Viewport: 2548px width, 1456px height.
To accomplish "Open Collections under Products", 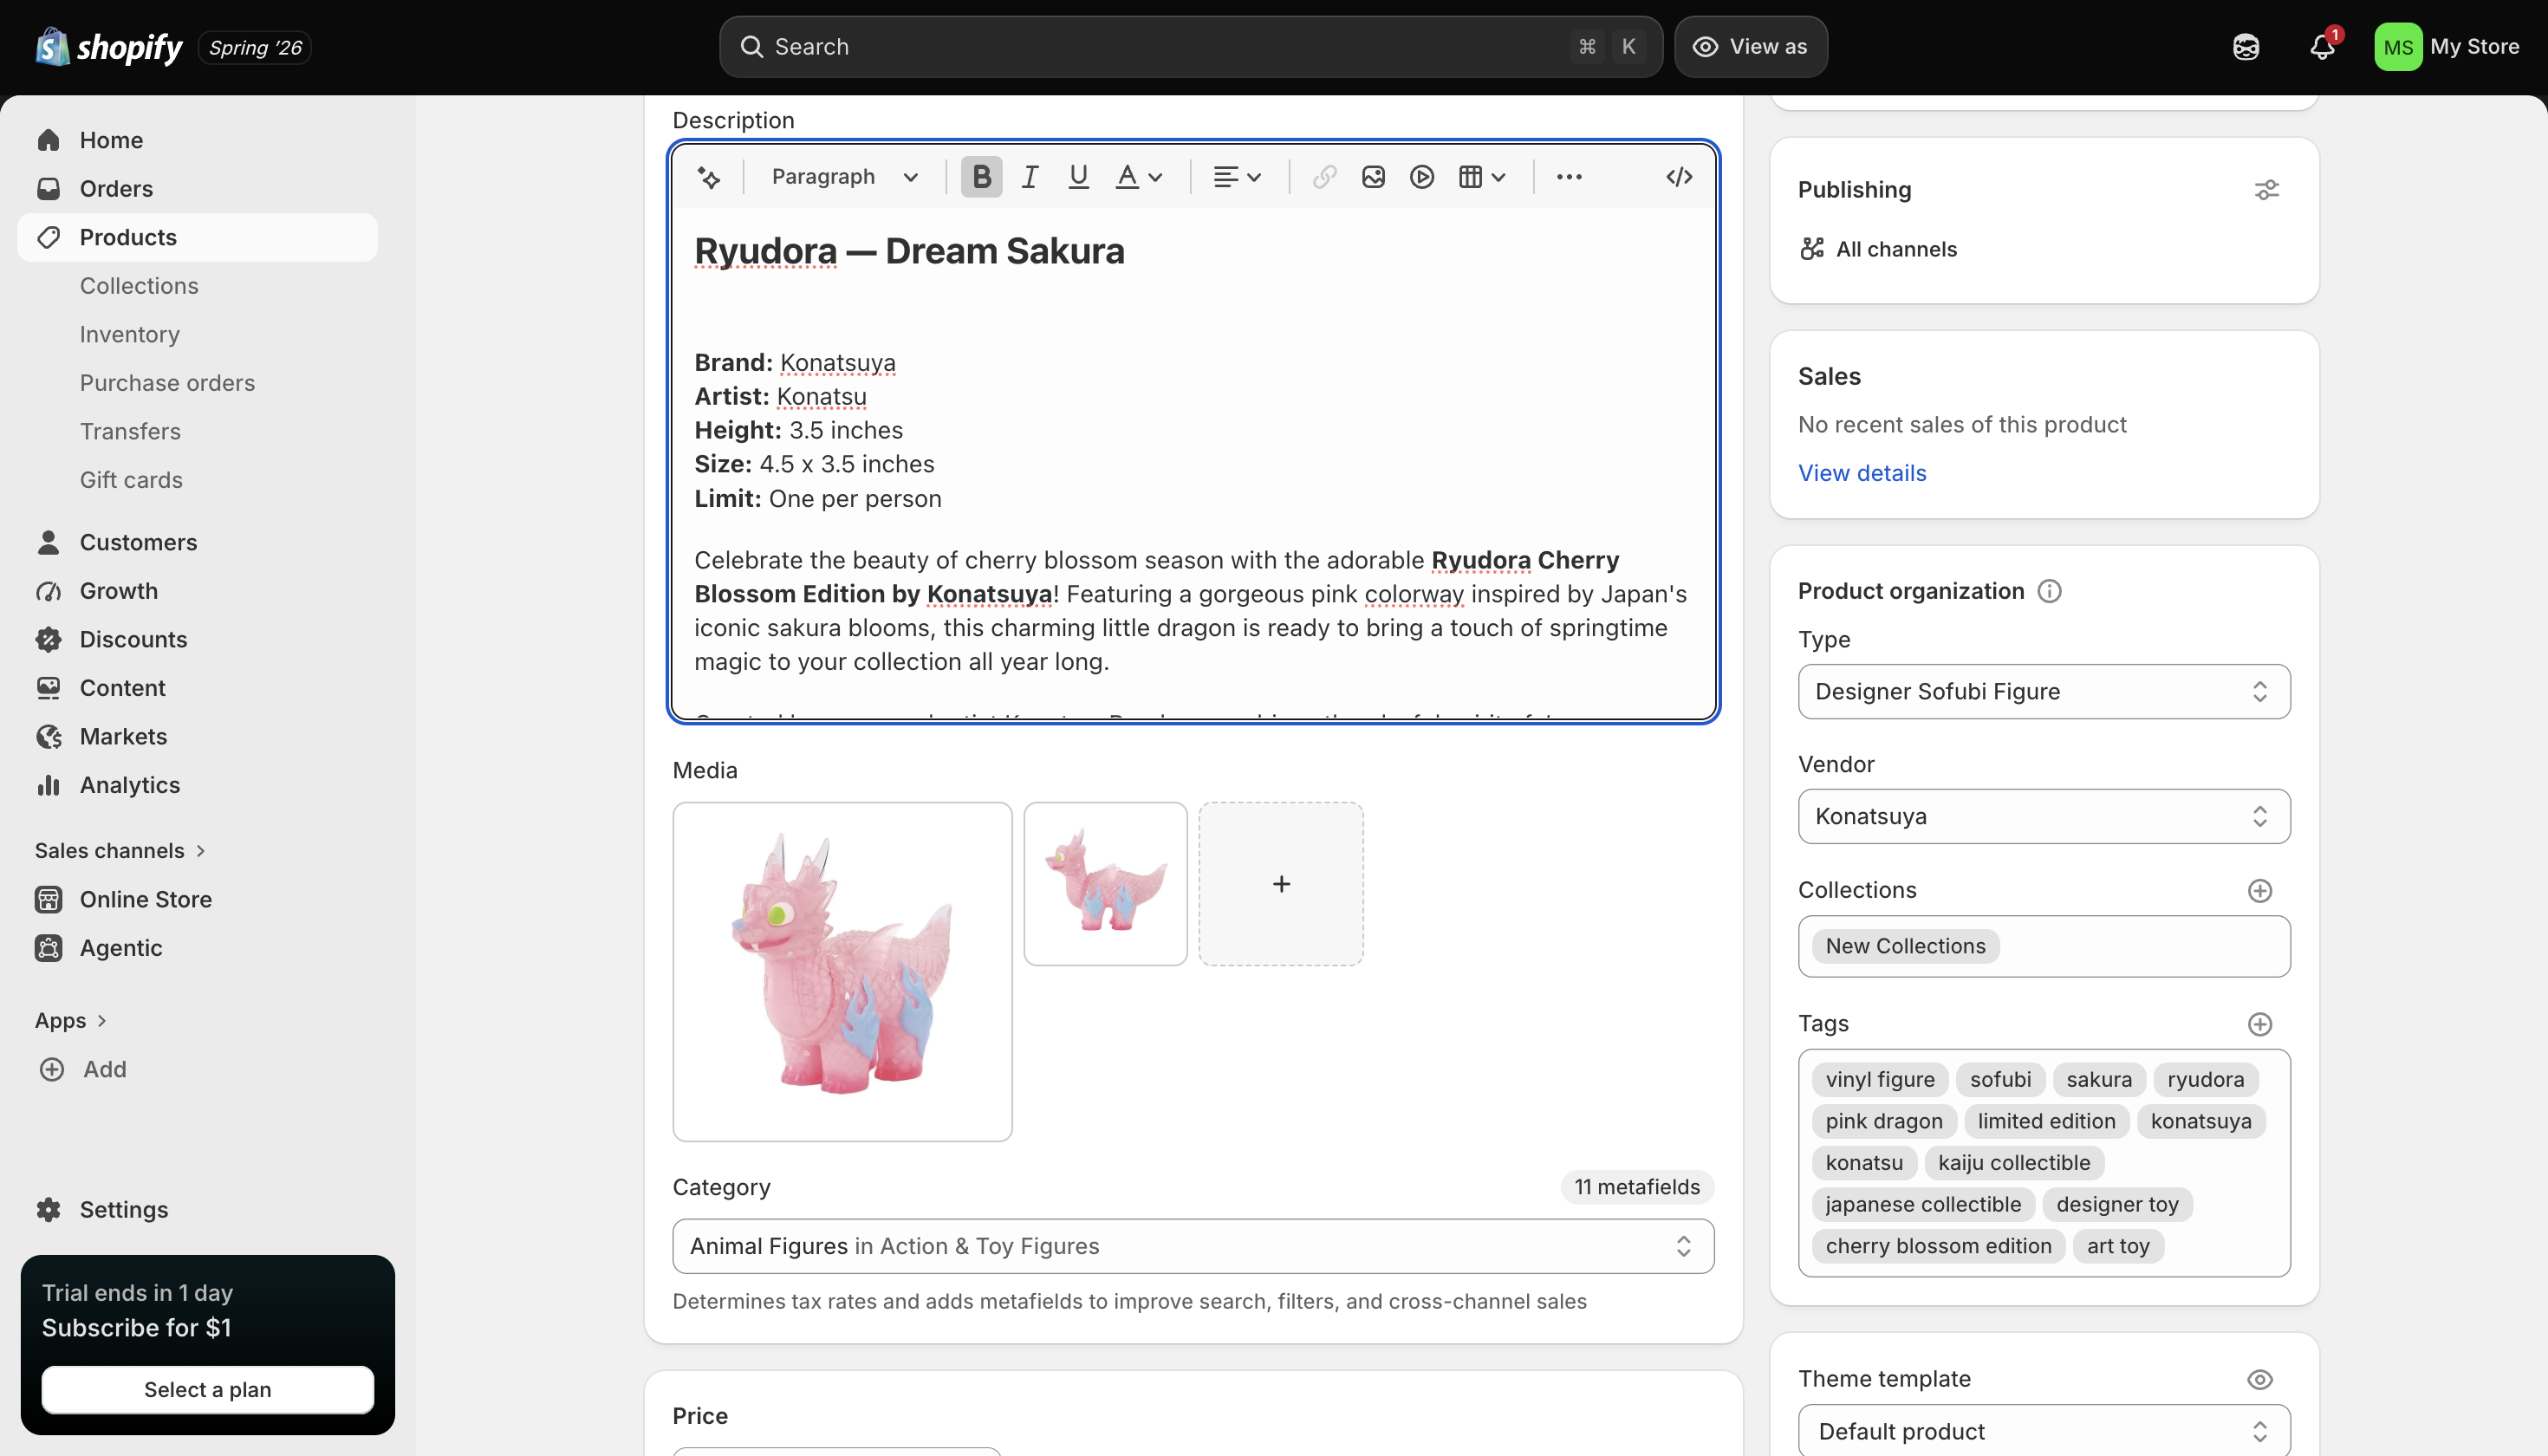I will coord(139,286).
